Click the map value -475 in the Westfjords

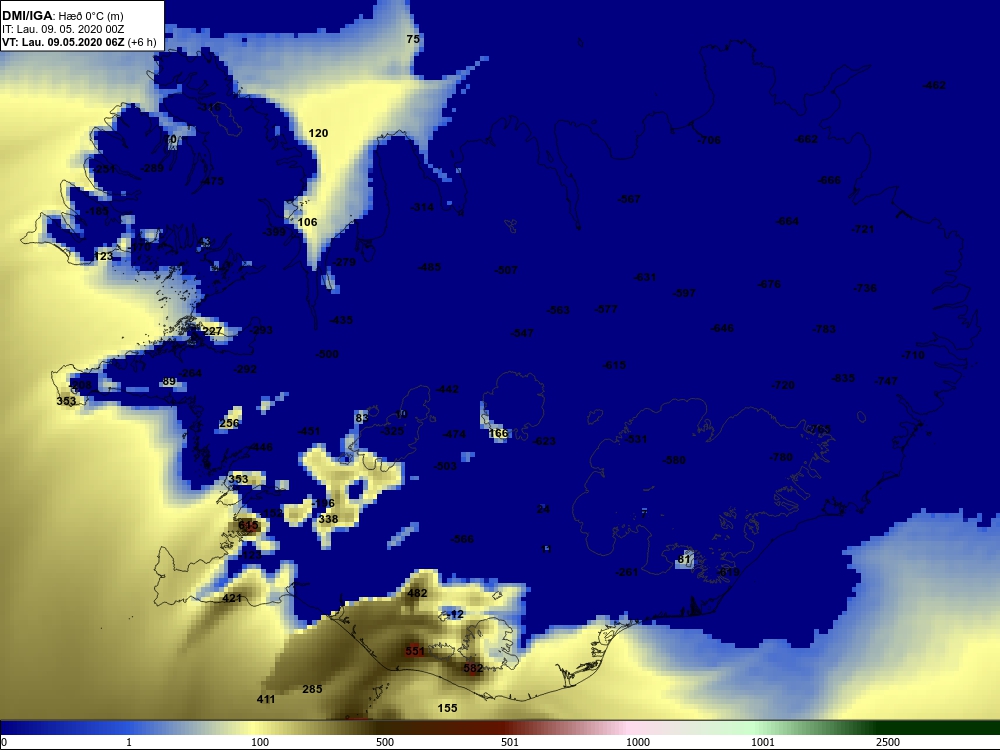[x=213, y=181]
